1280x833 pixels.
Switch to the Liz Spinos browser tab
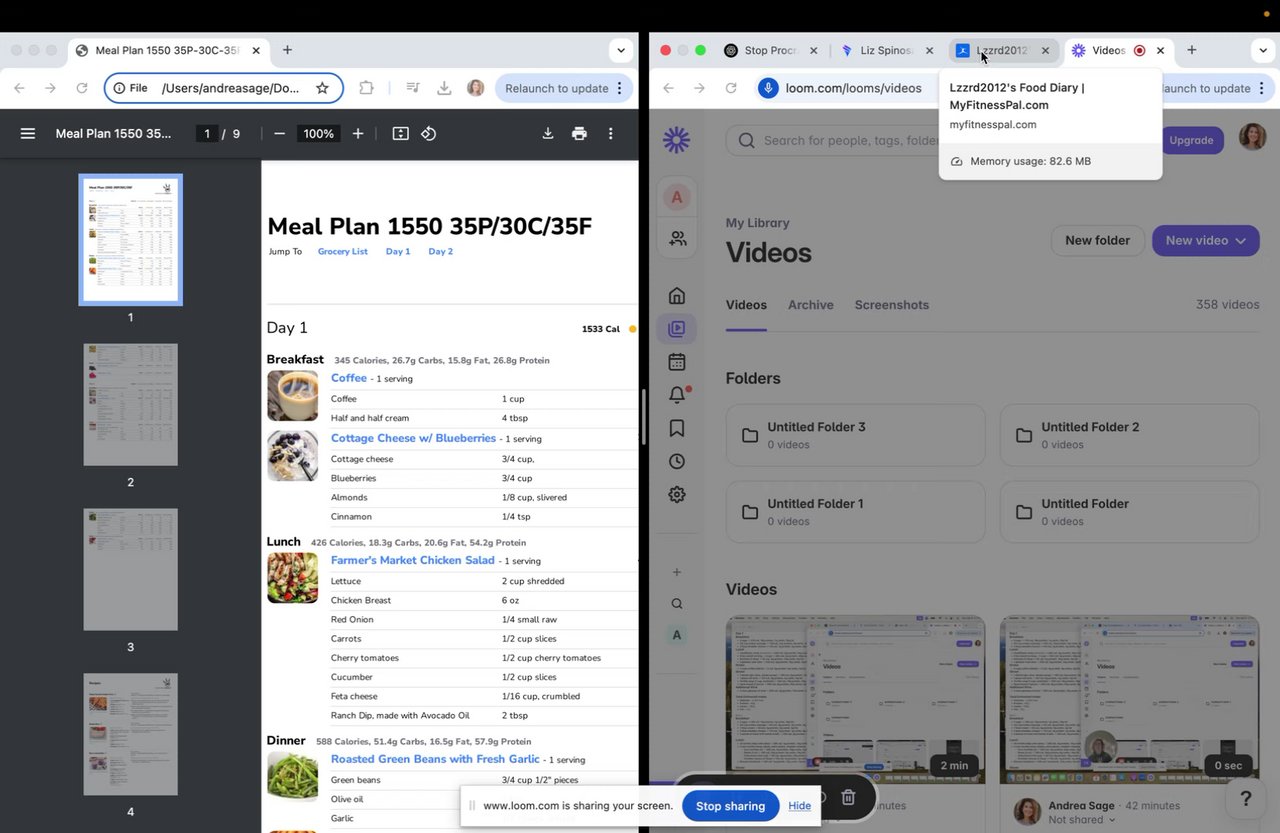886,50
